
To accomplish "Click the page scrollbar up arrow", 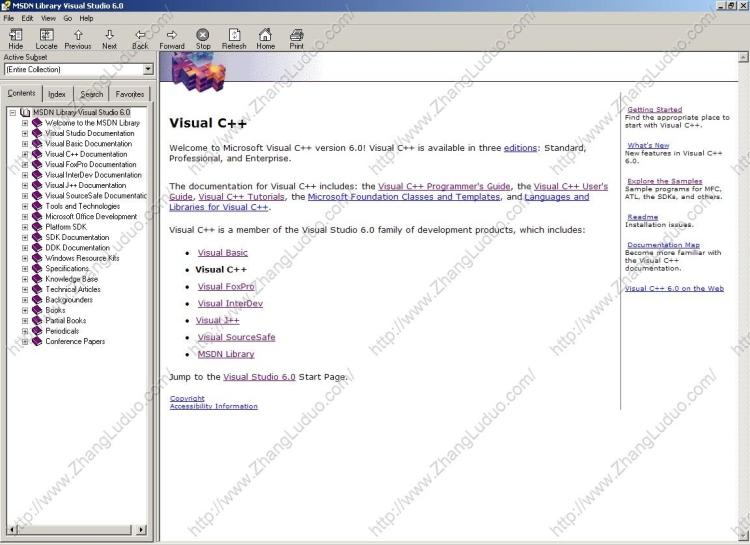I will 743,57.
